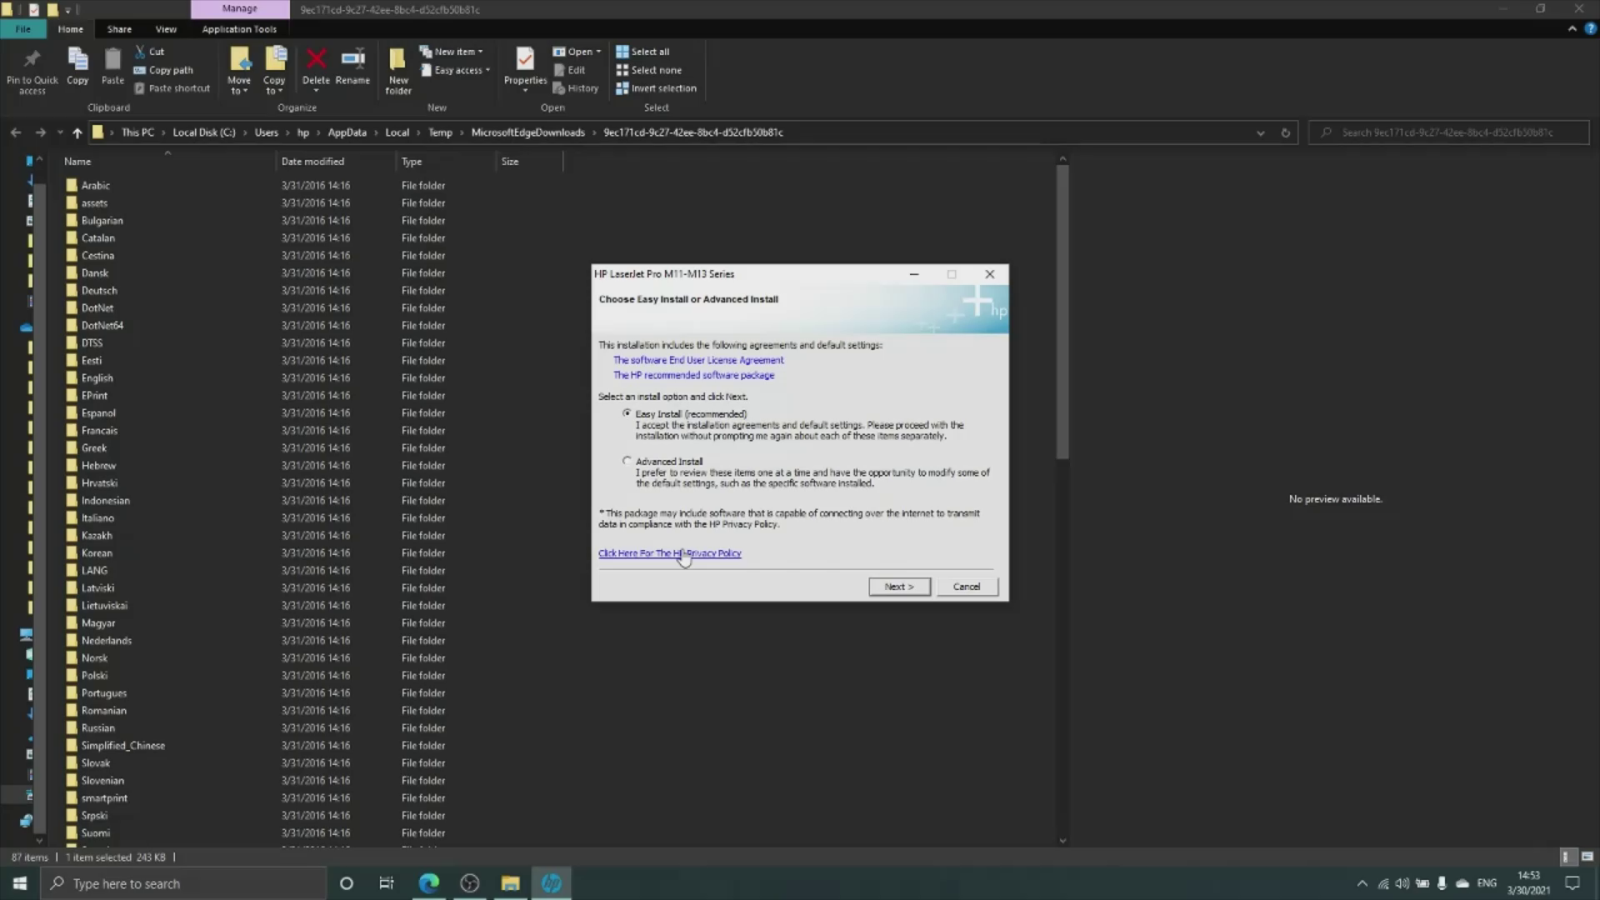Viewport: 1600px width, 900px height.
Task: Open Task View on taskbar
Action: pyautogui.click(x=386, y=883)
